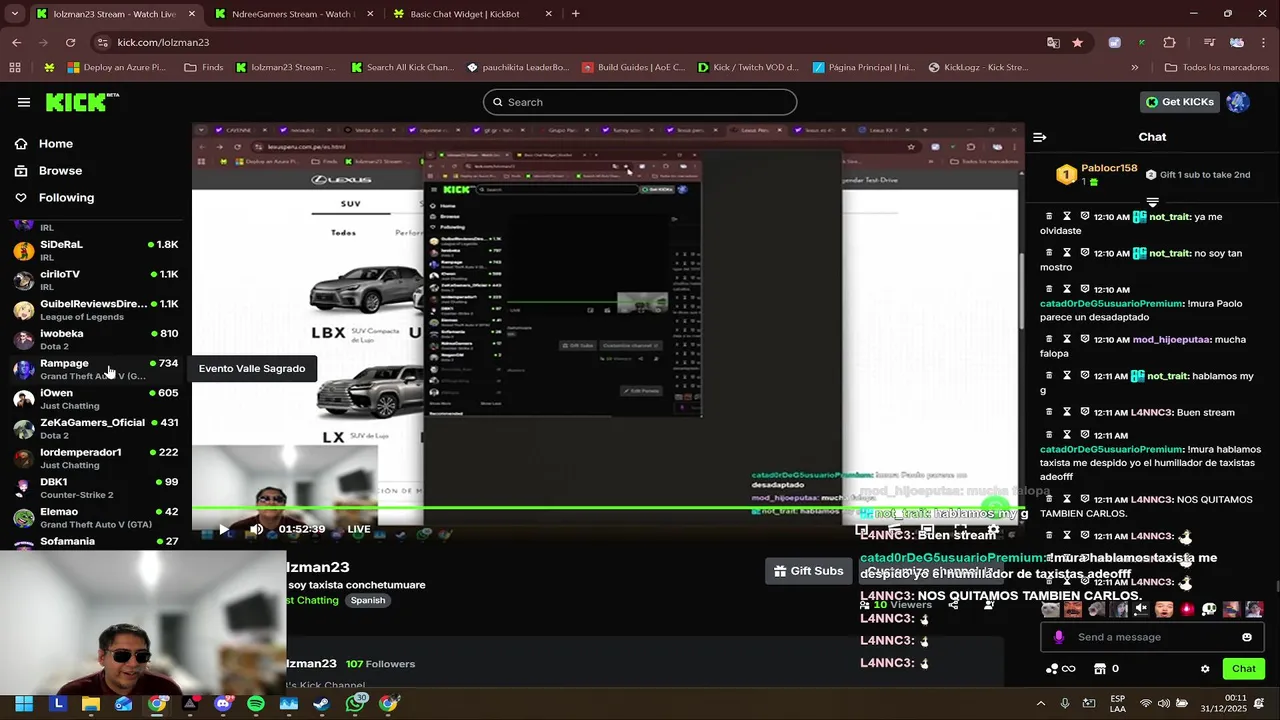Open the Finds bookmark folder
1280x720 pixels.
coord(204,68)
